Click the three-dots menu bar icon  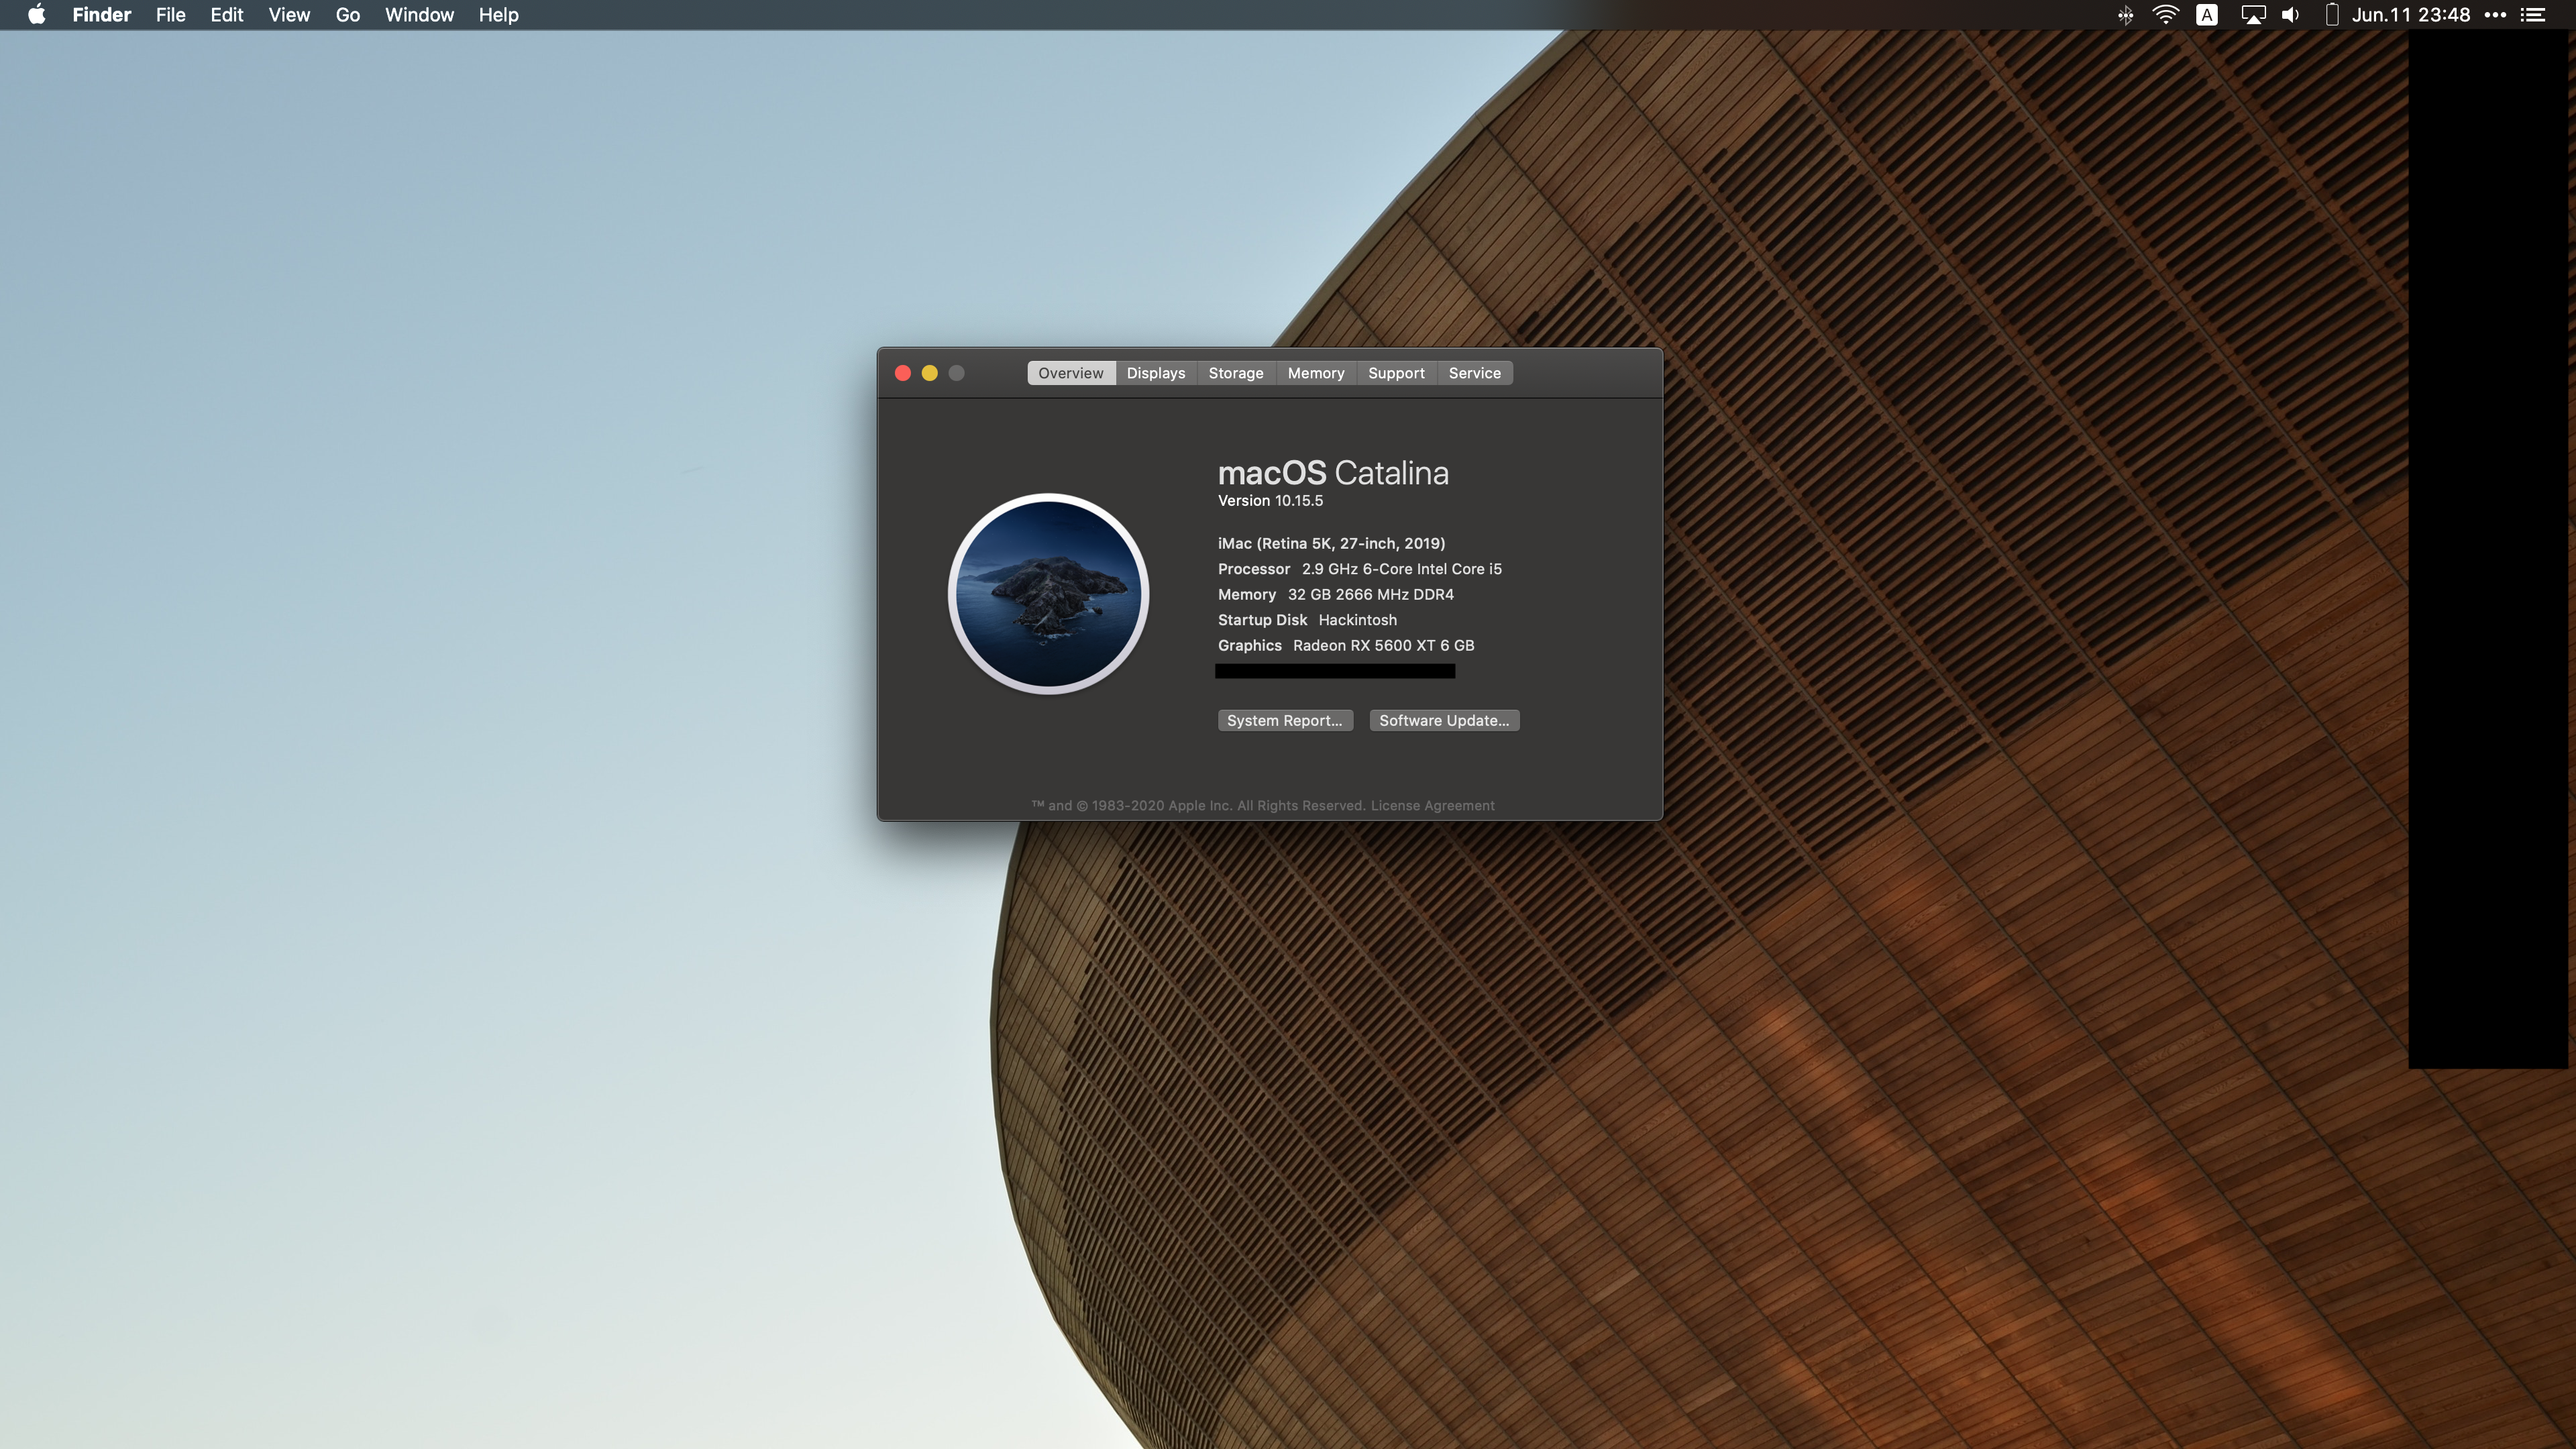[2495, 15]
